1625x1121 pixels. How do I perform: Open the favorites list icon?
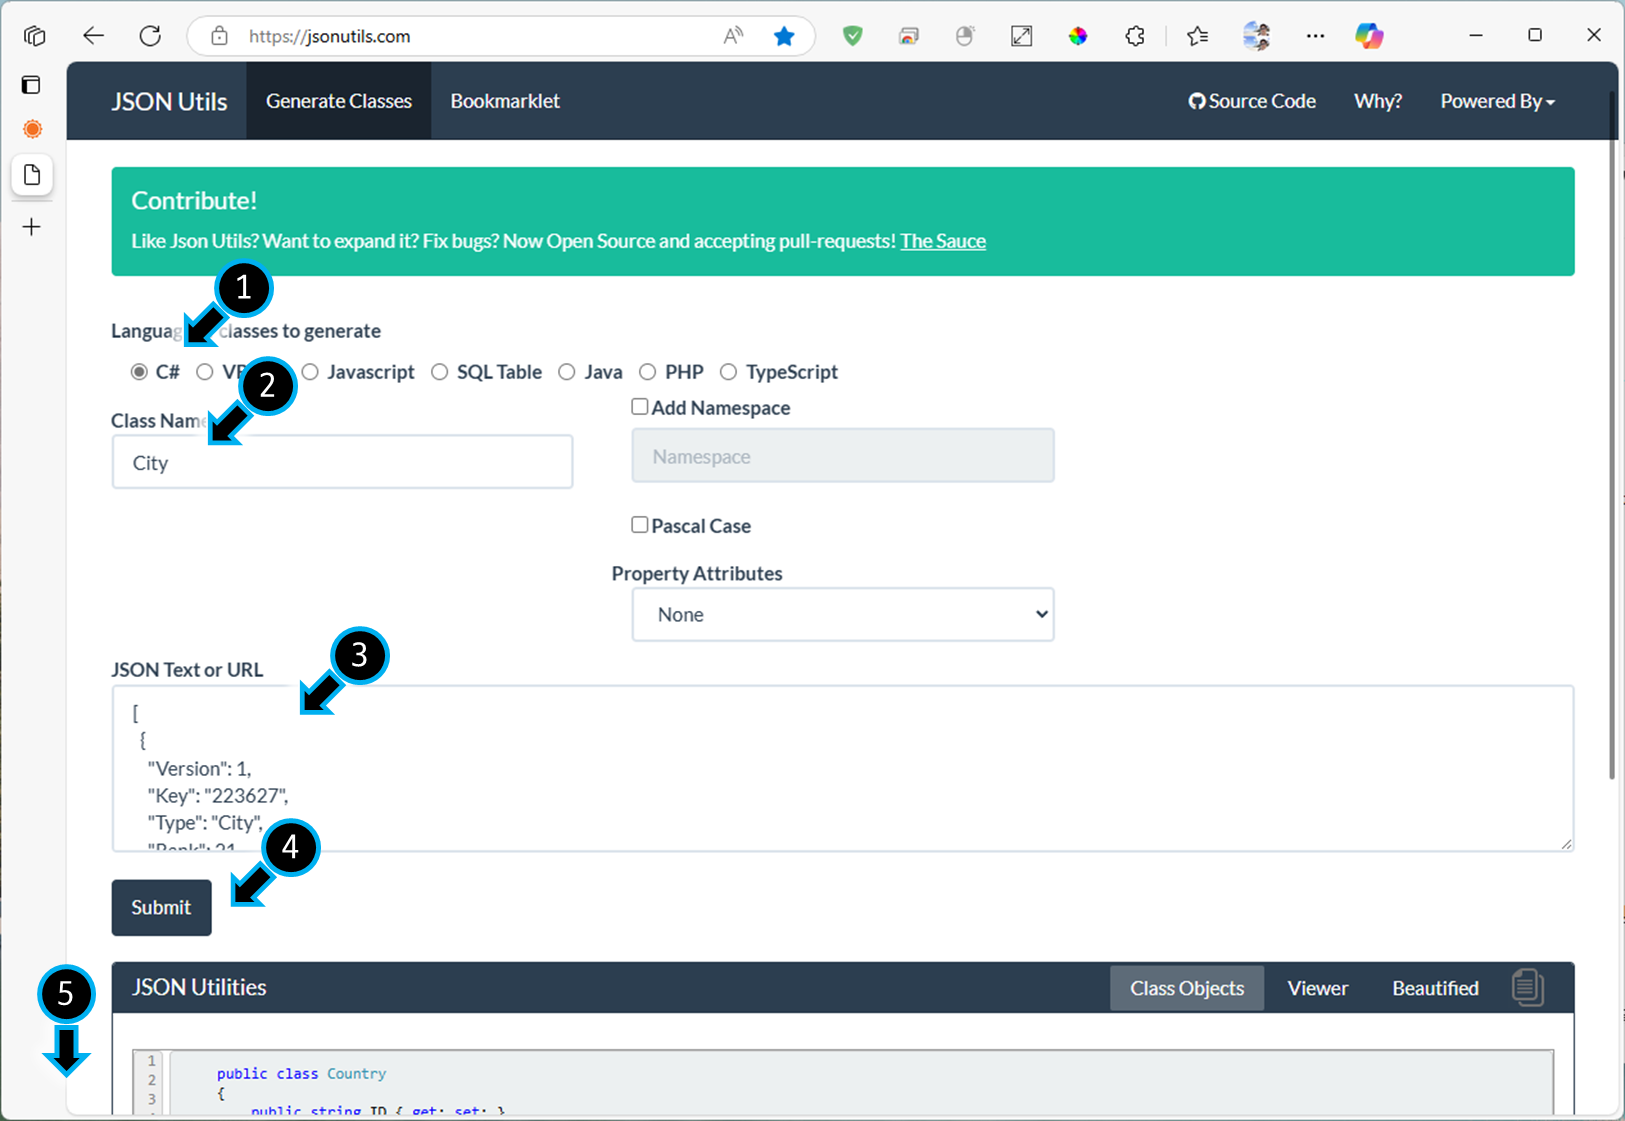(x=1197, y=36)
